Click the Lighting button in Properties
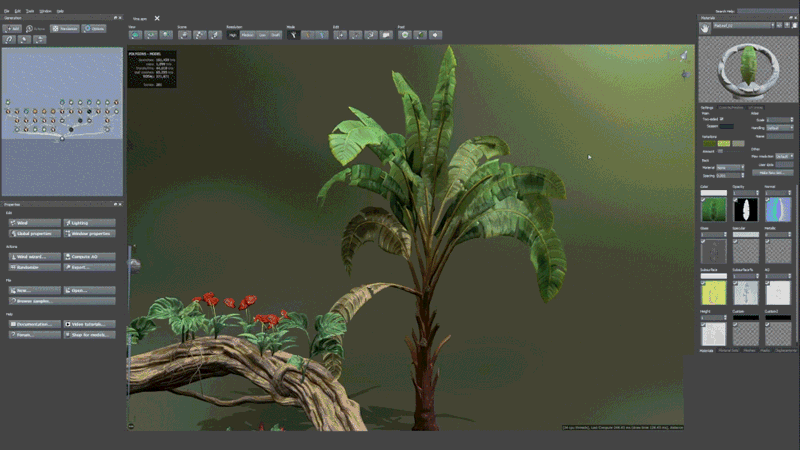 [89, 223]
